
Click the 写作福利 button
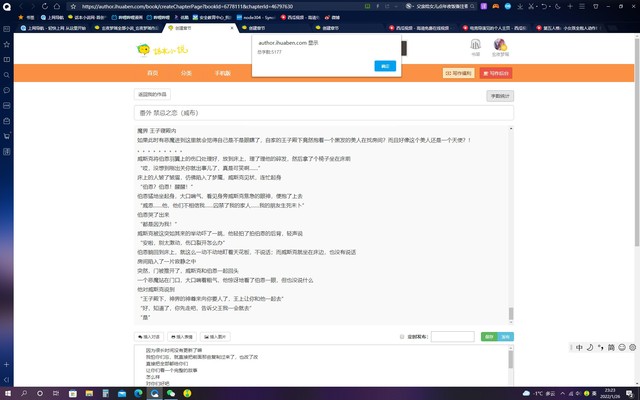(458, 73)
